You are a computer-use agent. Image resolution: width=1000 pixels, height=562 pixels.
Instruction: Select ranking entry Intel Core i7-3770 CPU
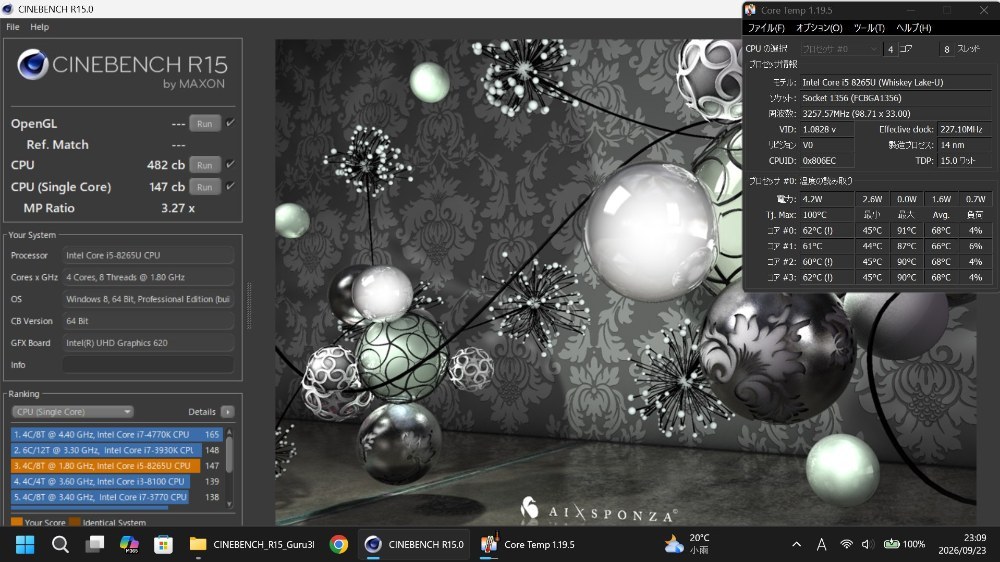click(x=117, y=497)
